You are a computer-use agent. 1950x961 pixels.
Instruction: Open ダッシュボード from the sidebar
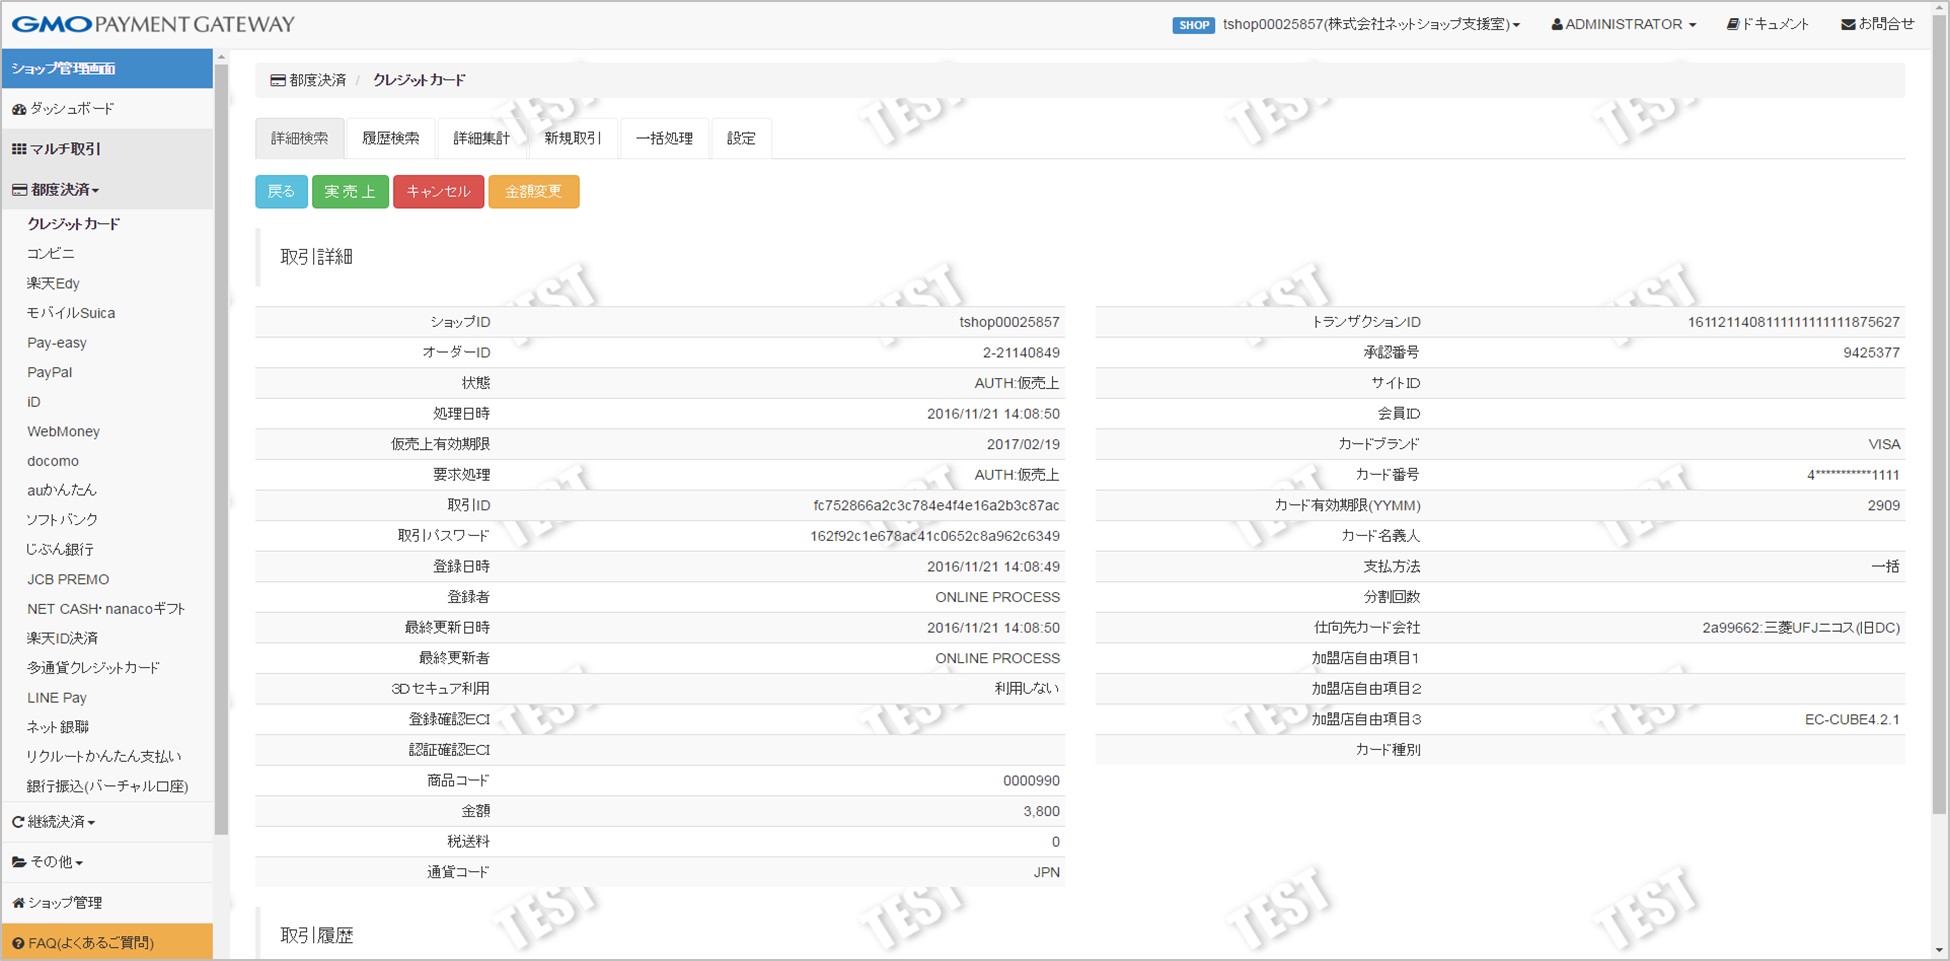[63, 109]
